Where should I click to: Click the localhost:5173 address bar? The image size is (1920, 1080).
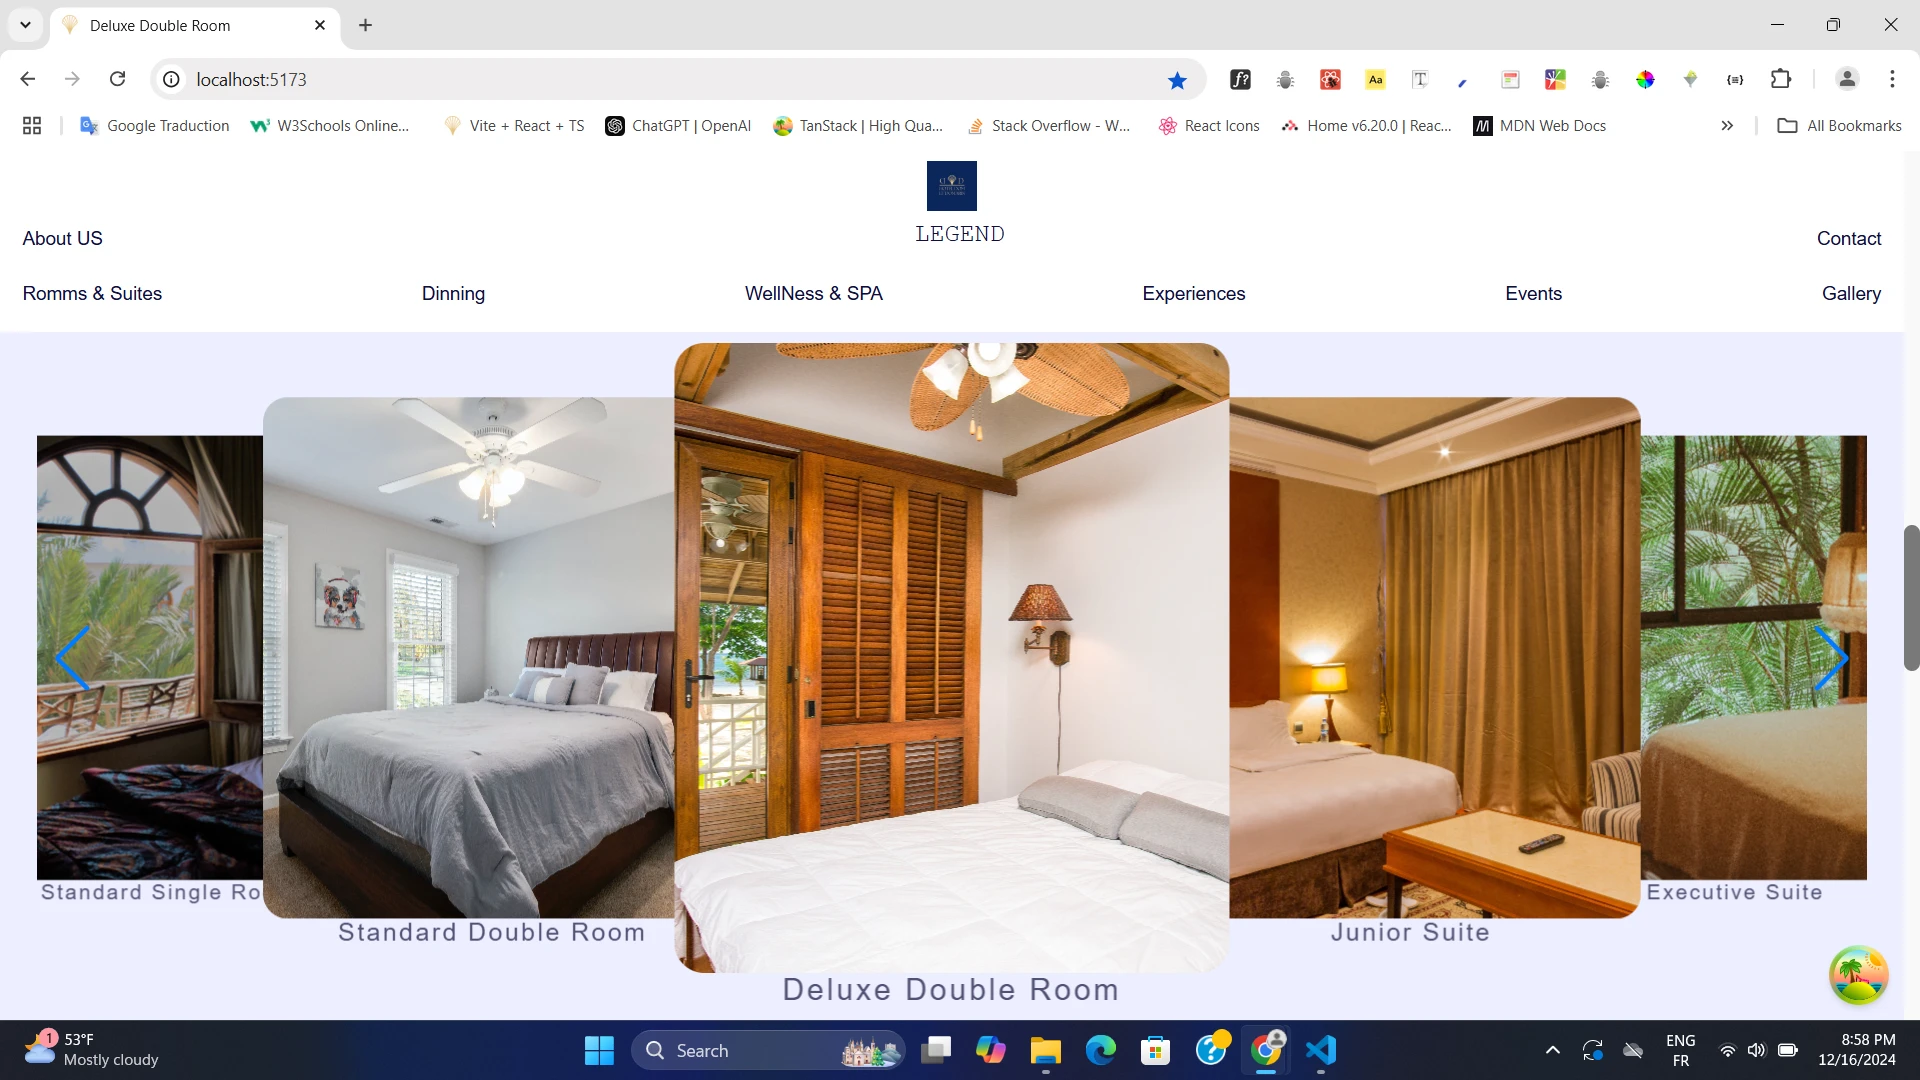tap(660, 79)
